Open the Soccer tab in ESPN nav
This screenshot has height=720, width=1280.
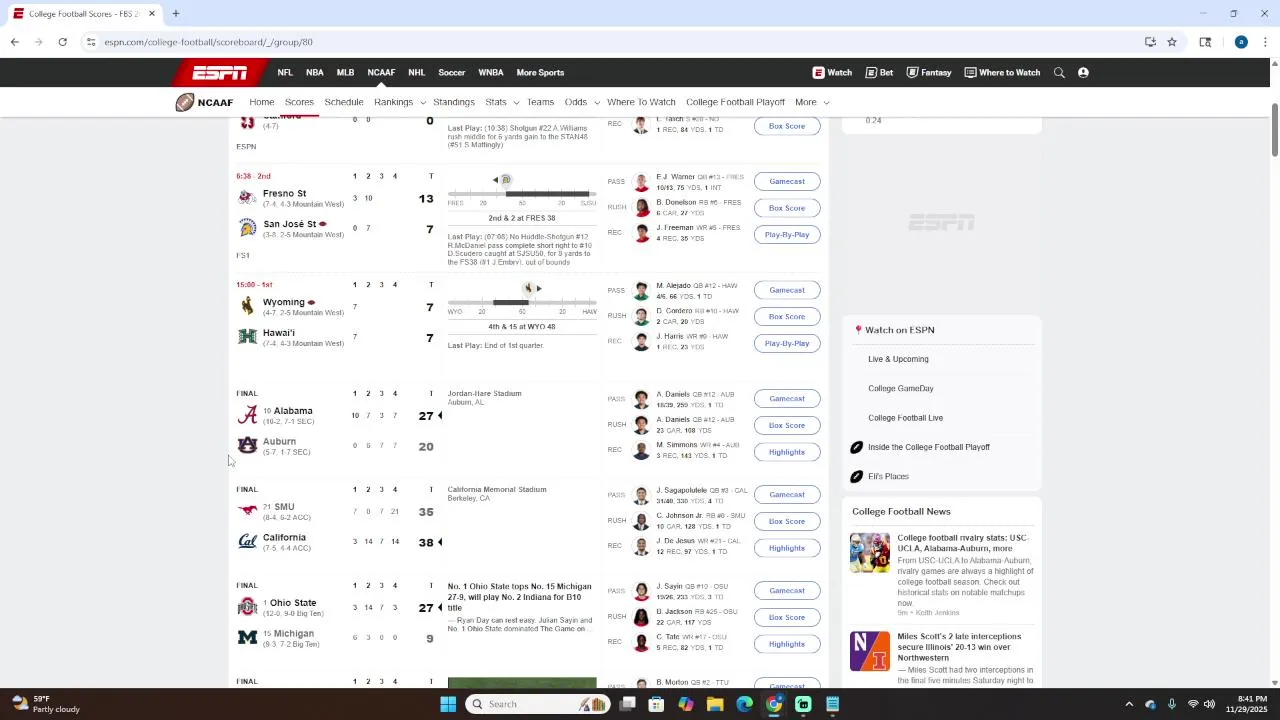click(x=451, y=72)
